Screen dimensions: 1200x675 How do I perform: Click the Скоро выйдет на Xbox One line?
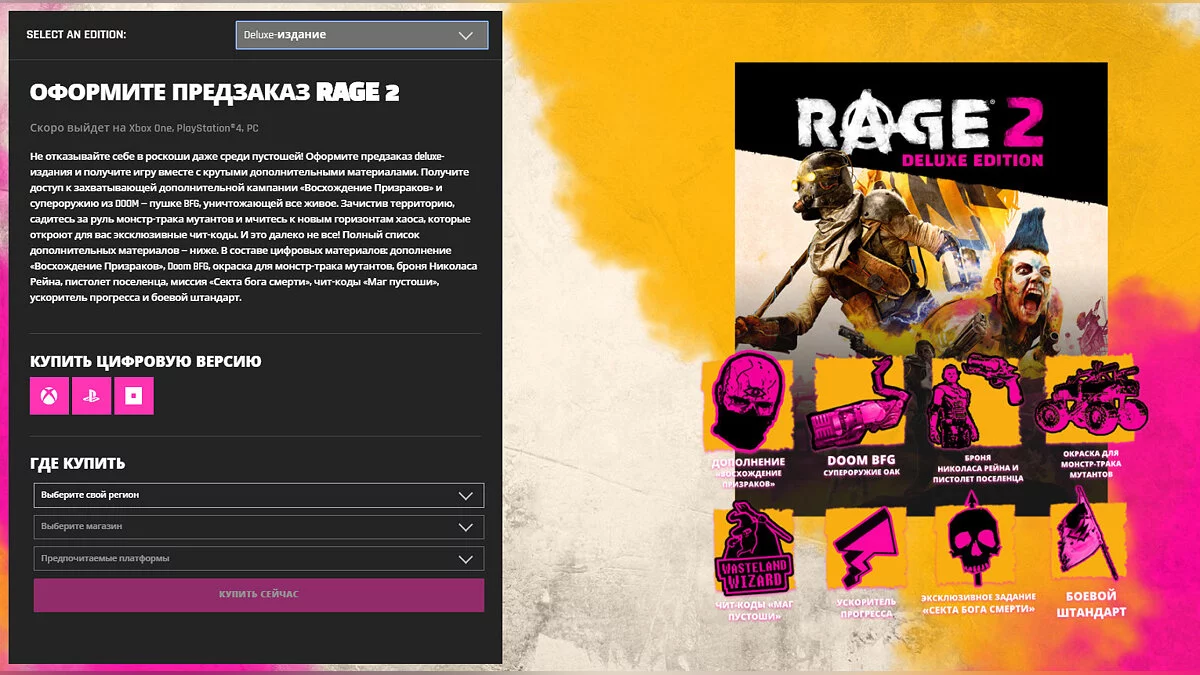click(x=145, y=128)
